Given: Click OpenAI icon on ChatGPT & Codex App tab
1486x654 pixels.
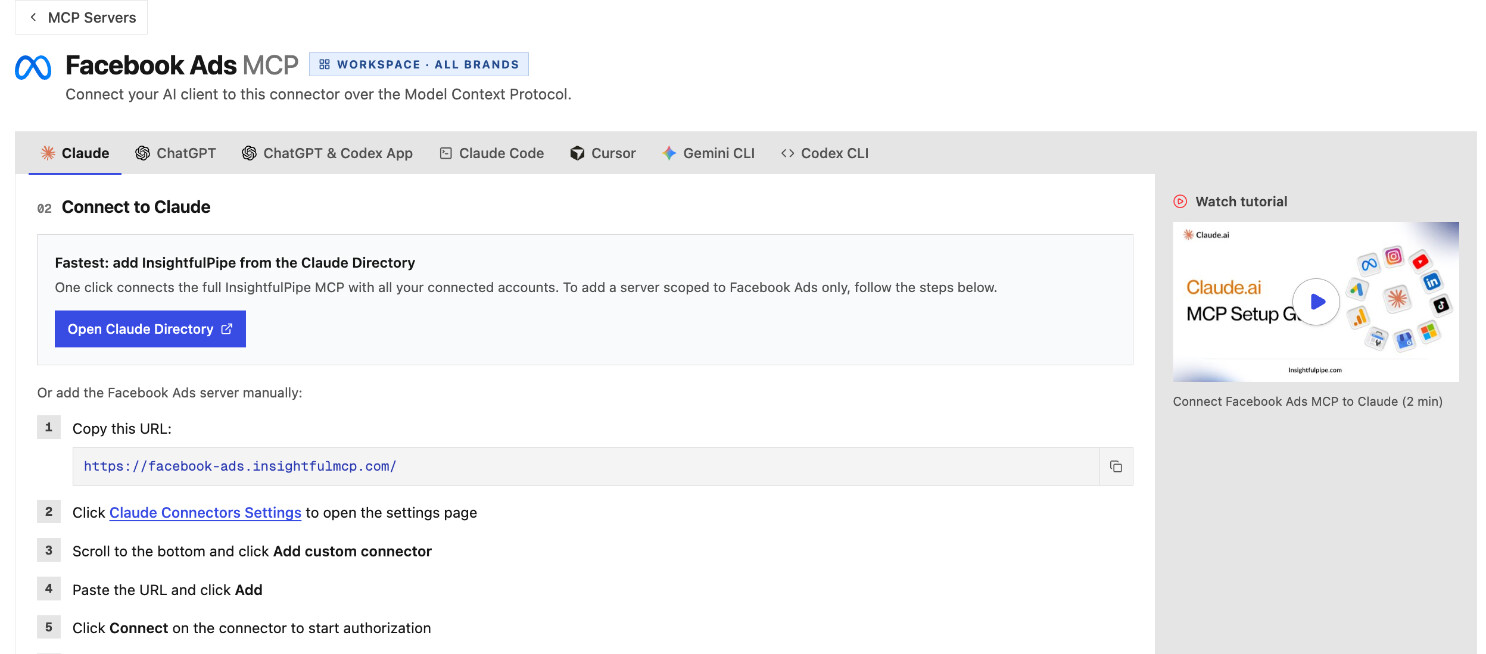Looking at the screenshot, I should [x=250, y=153].
